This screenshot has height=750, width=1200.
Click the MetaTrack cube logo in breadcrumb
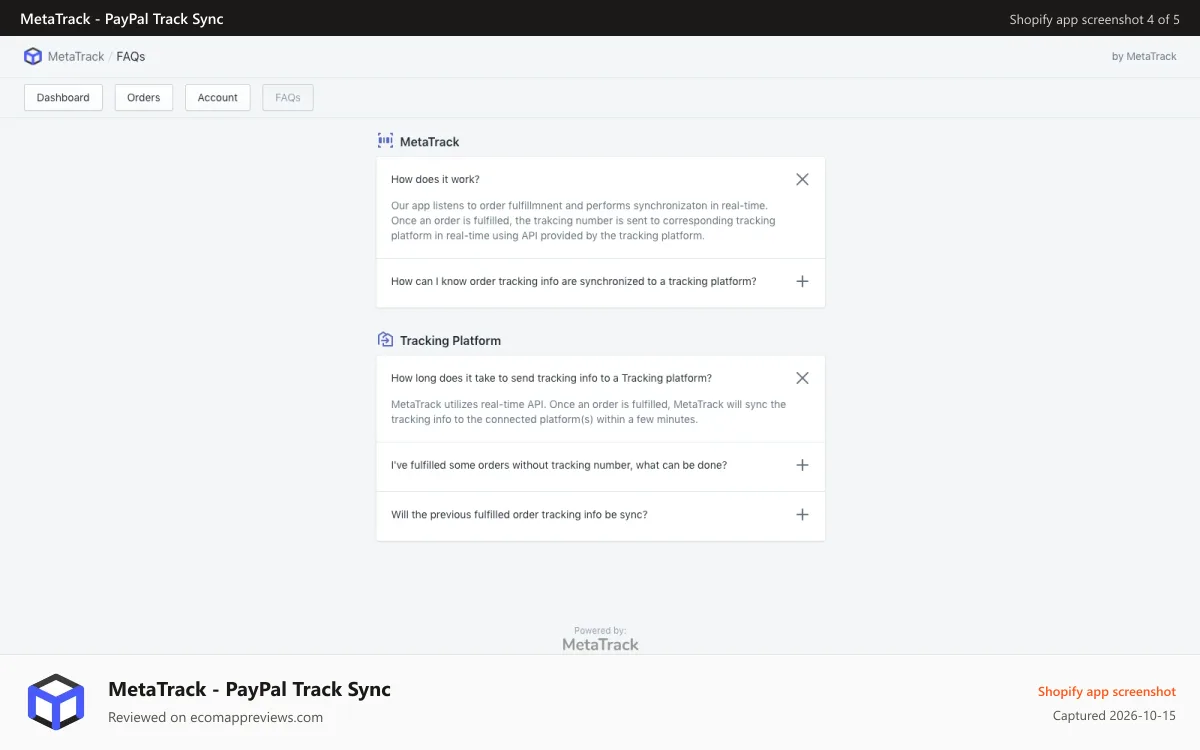click(33, 57)
